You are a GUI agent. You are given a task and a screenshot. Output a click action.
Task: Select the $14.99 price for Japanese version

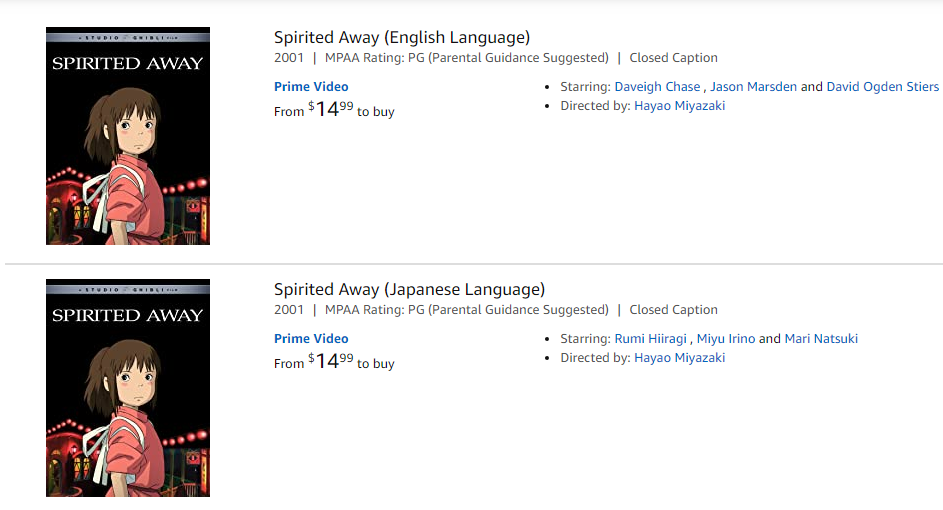coord(331,361)
